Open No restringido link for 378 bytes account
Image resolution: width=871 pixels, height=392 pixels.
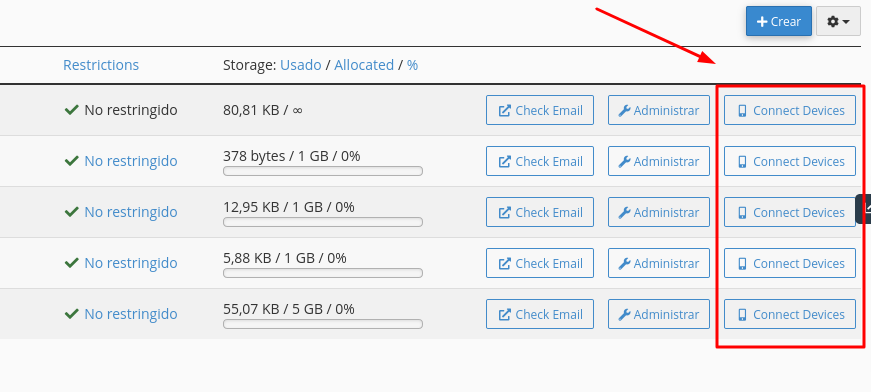pos(131,161)
